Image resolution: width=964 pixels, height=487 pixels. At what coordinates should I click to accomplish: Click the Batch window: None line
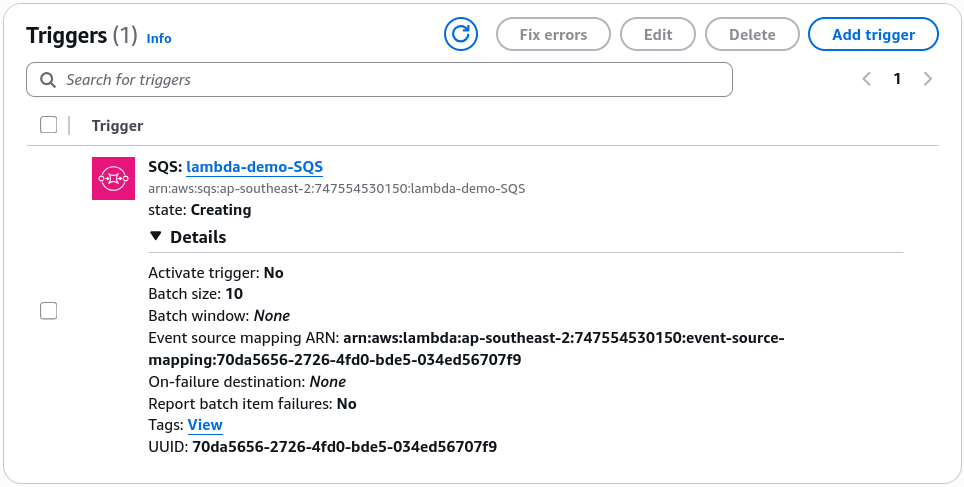[x=219, y=316]
